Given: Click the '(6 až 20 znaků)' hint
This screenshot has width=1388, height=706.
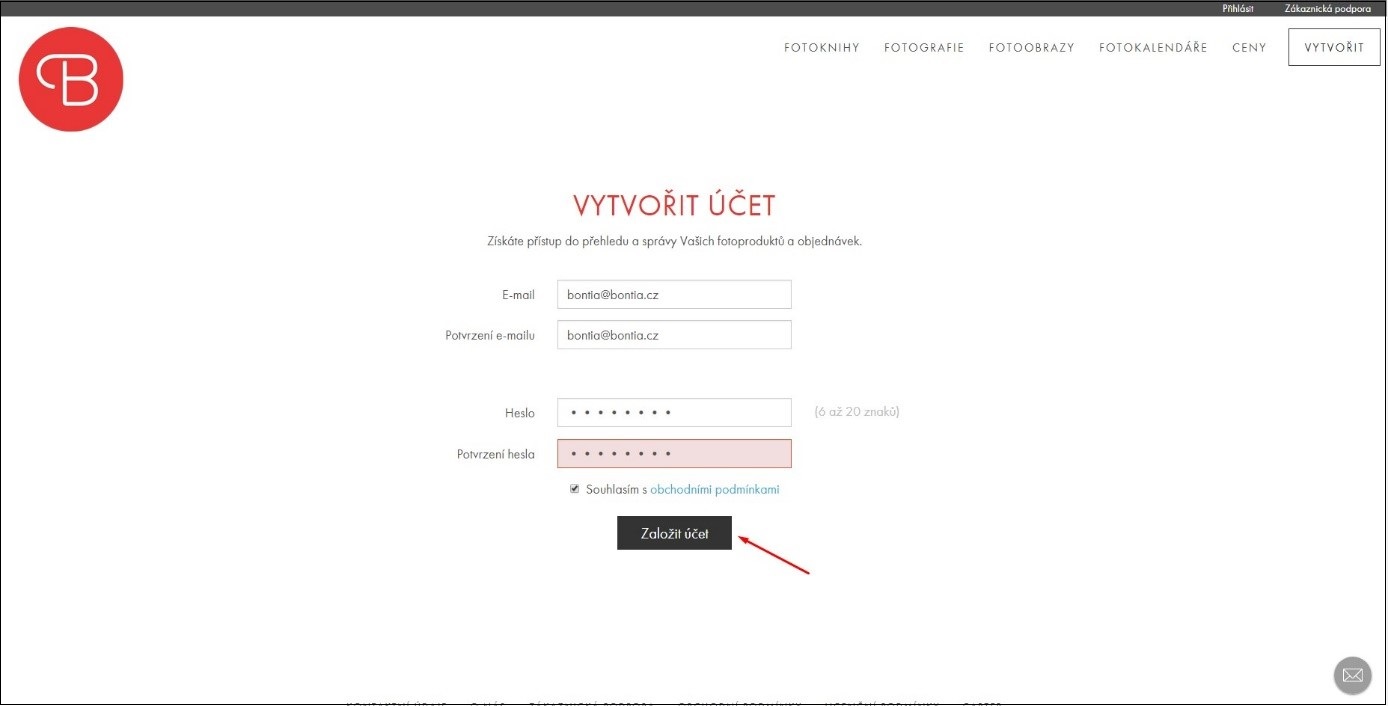Looking at the screenshot, I should tap(857, 412).
